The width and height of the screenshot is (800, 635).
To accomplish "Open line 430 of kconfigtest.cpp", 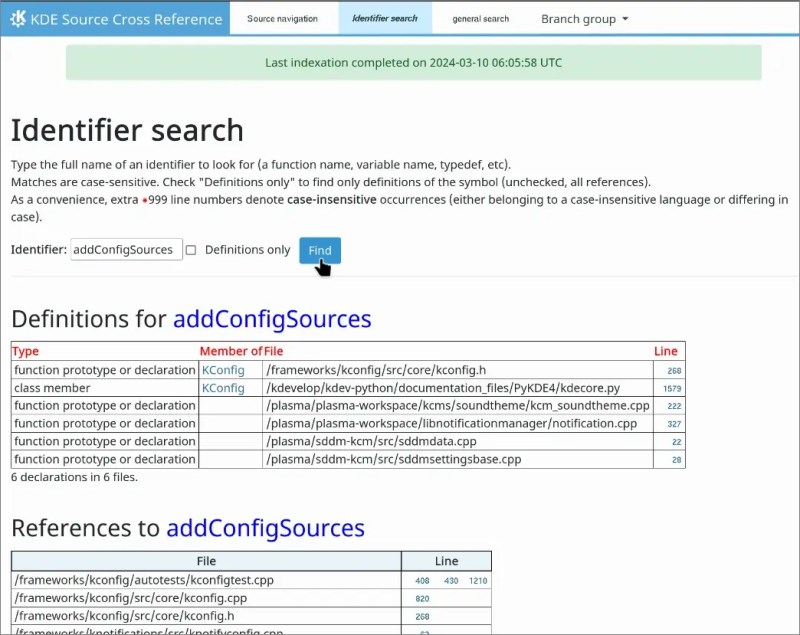I will 451,581.
